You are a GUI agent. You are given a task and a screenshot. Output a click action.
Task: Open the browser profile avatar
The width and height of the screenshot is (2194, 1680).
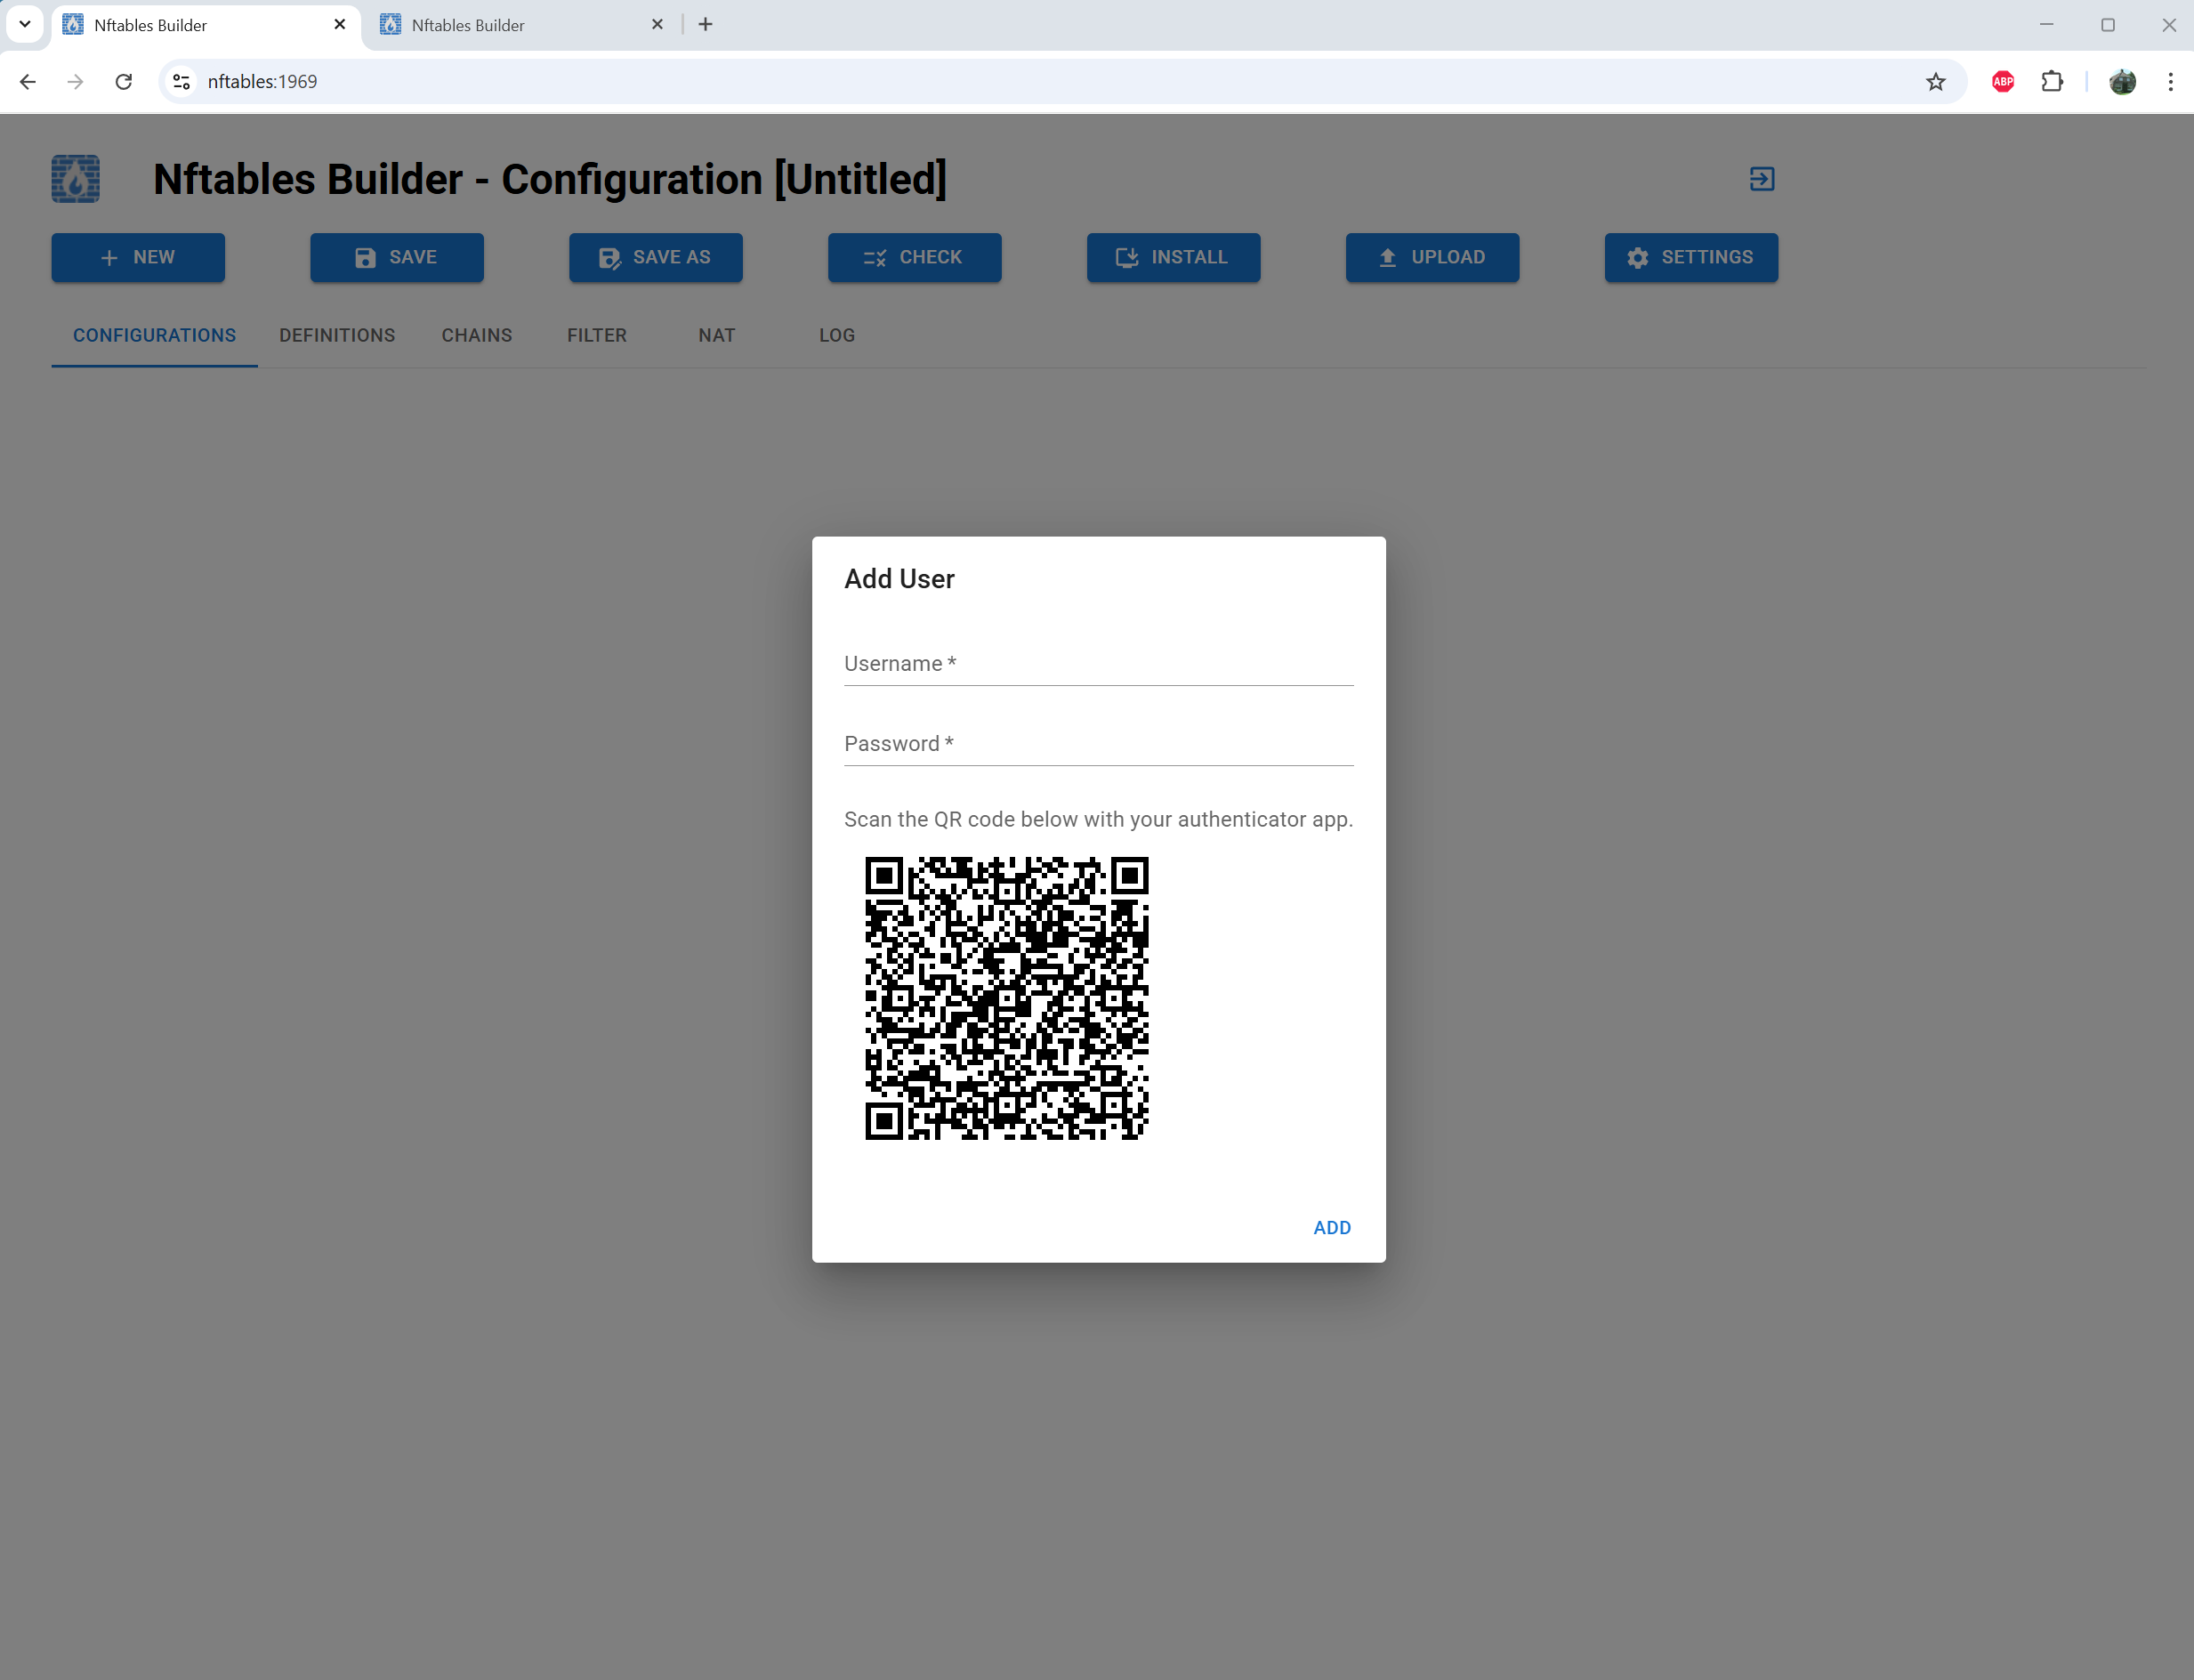(2124, 81)
